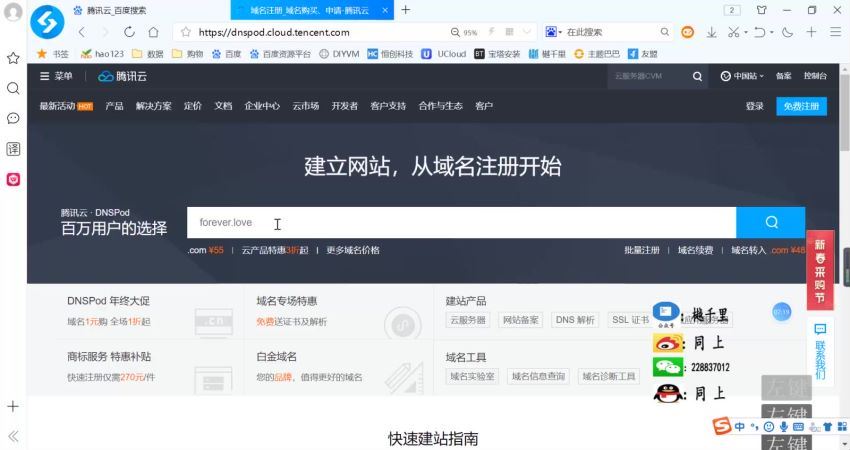Go back with the browser back arrow

82,32
